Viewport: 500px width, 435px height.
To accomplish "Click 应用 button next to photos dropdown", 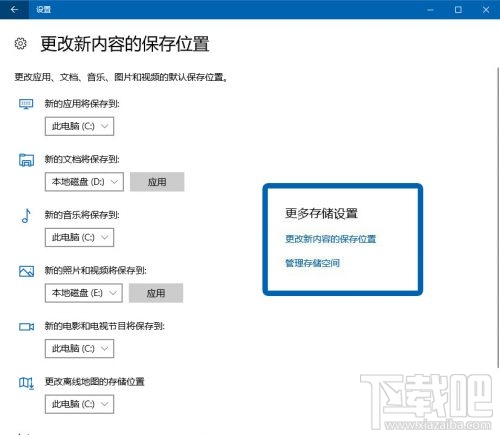I will [156, 293].
